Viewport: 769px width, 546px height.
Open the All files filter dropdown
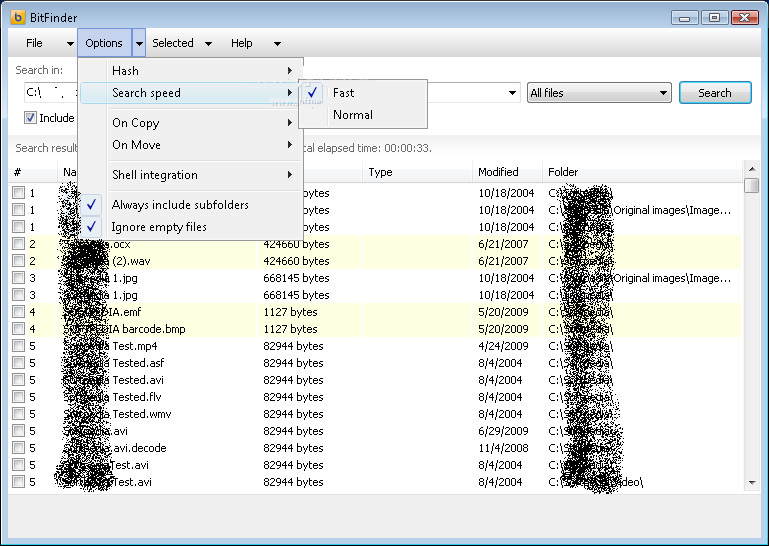pos(599,93)
